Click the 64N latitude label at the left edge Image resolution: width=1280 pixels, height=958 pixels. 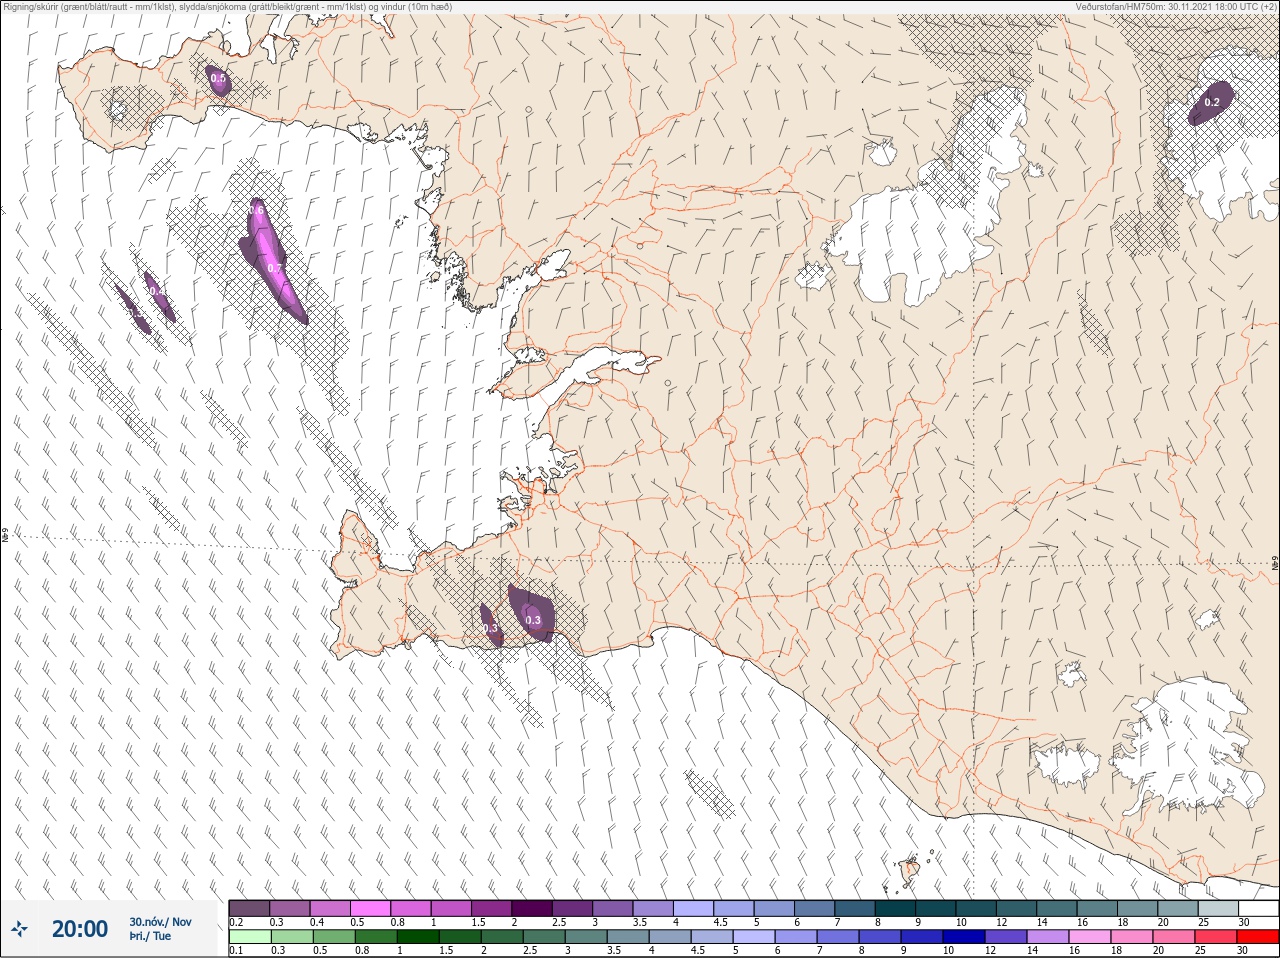5,537
